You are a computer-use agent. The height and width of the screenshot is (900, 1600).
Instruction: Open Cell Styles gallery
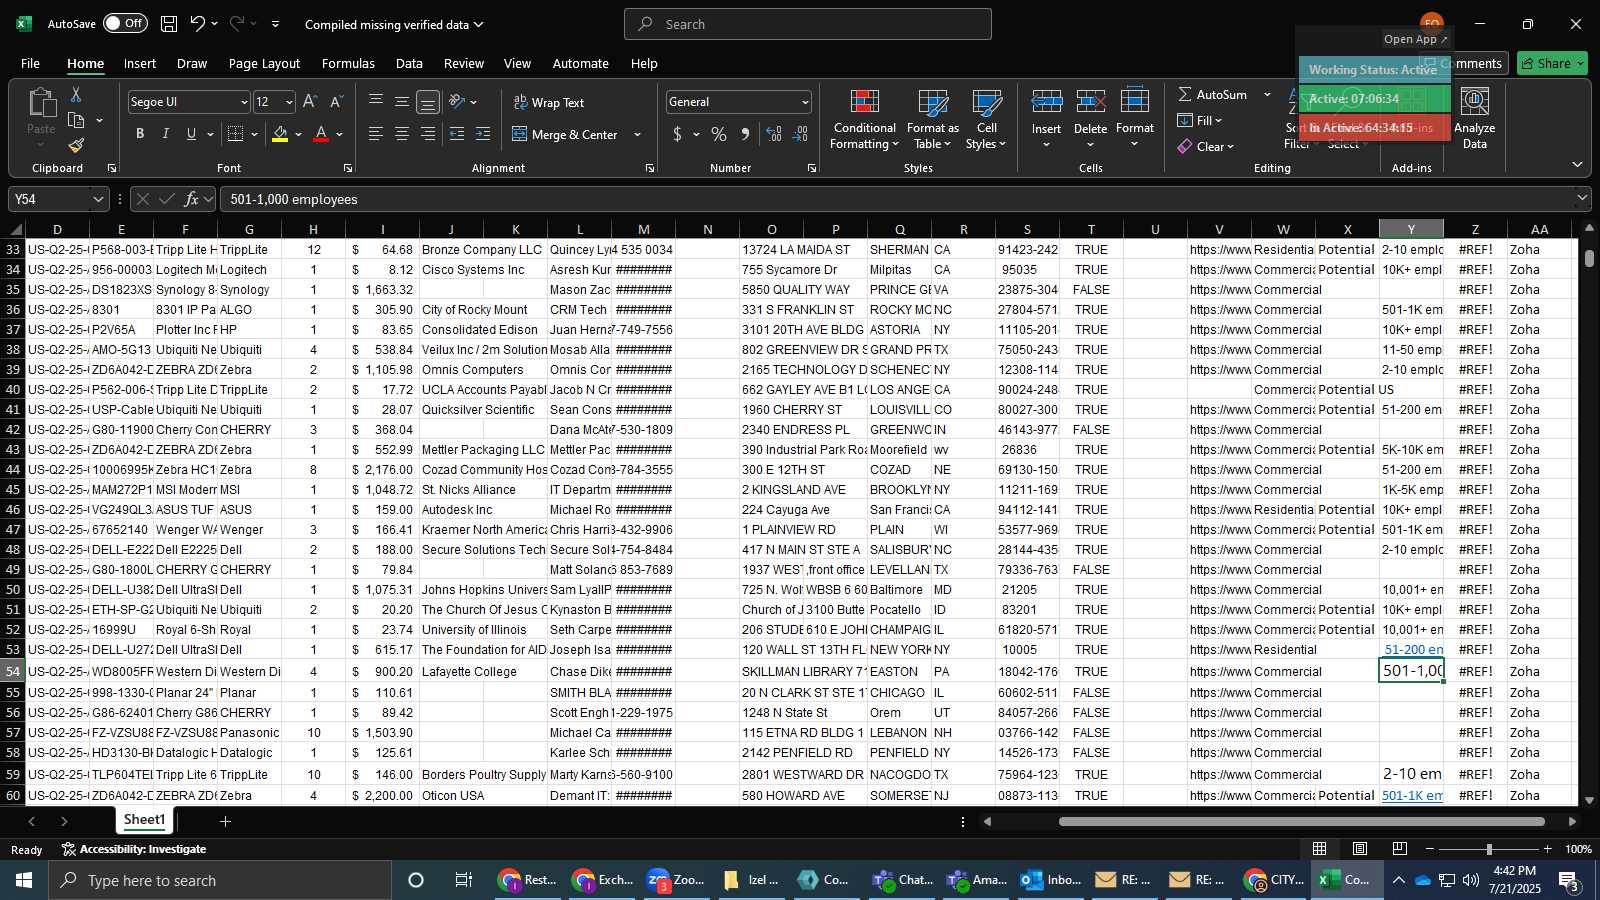pyautogui.click(x=986, y=119)
